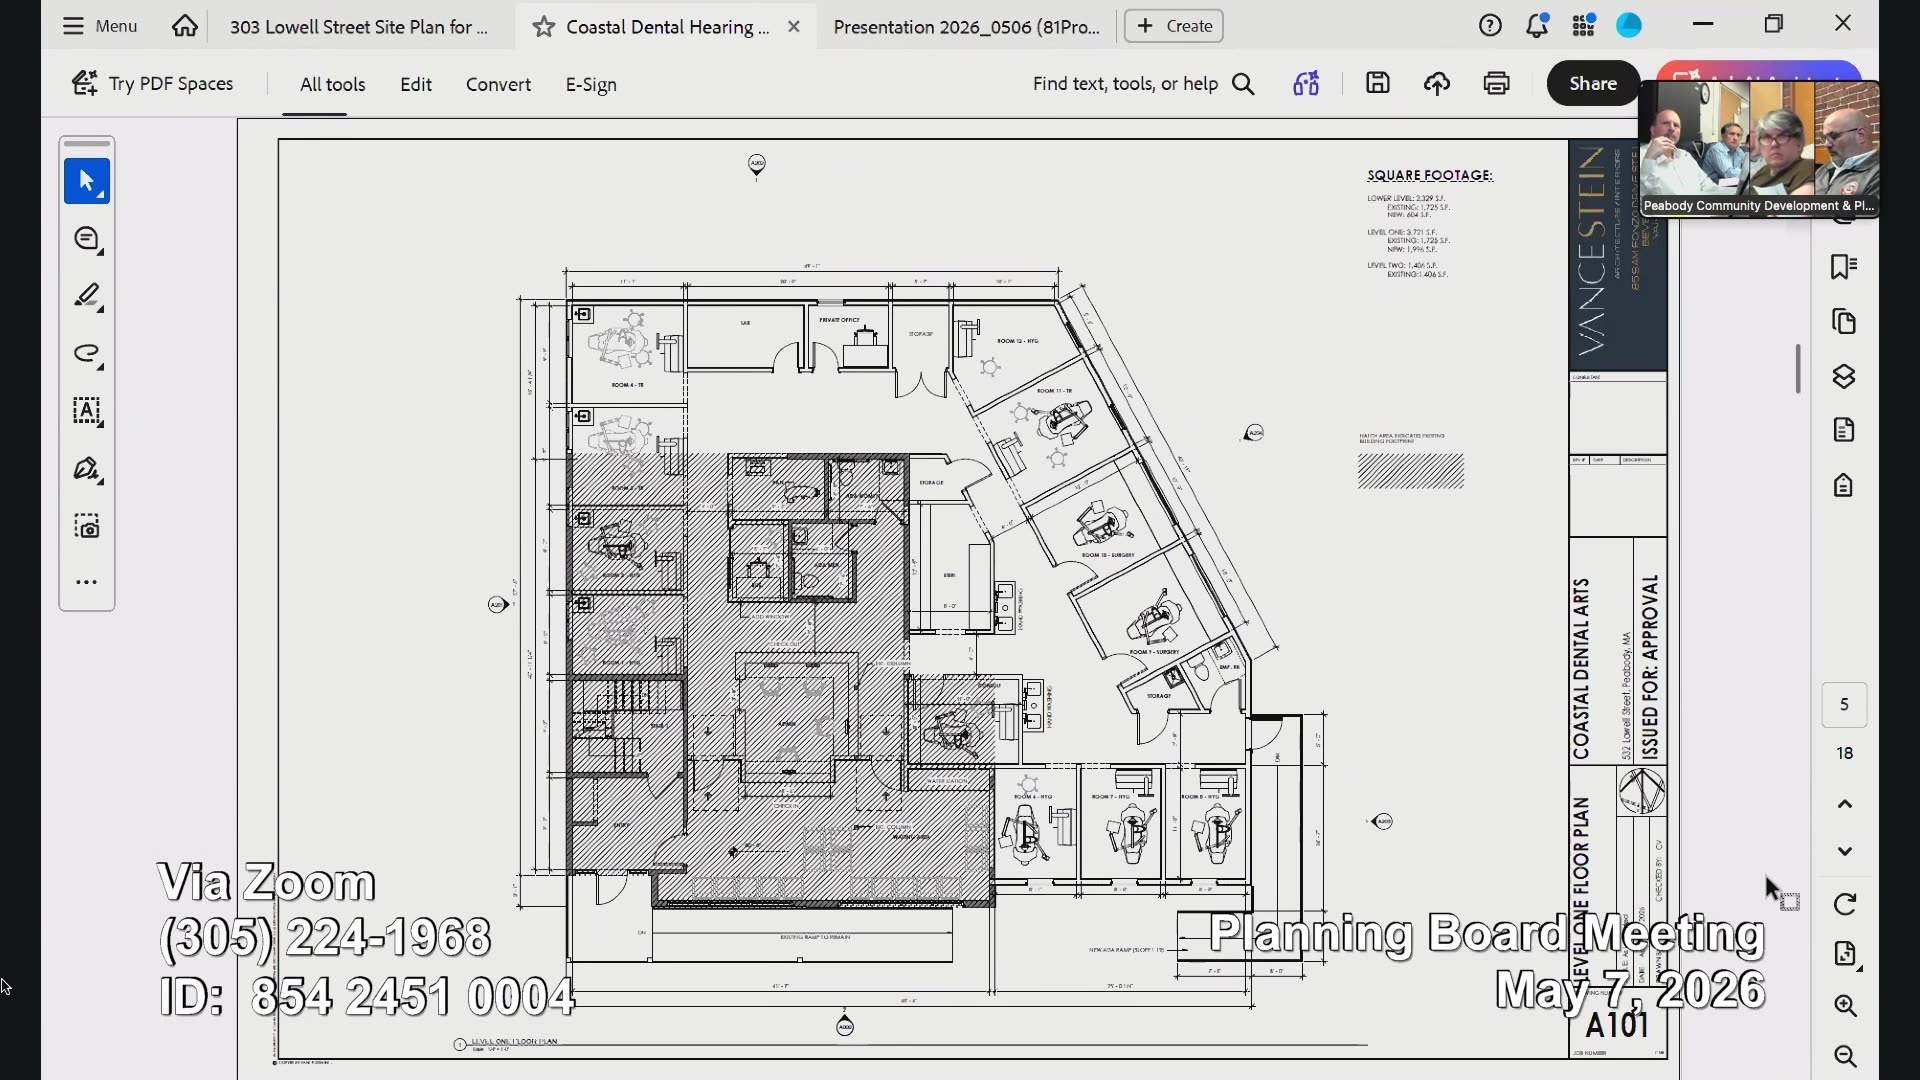Switch to 303 Lowell Street Site Plan tab

[x=359, y=27]
